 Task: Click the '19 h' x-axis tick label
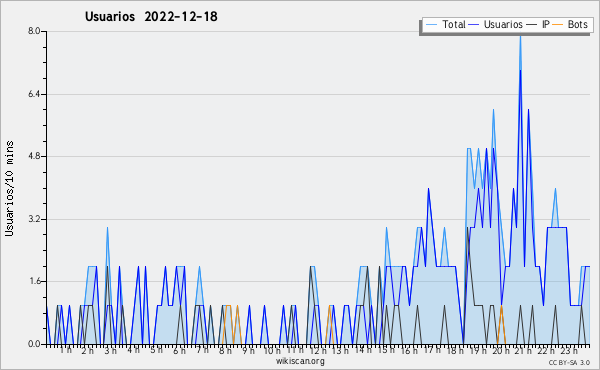tap(478, 350)
